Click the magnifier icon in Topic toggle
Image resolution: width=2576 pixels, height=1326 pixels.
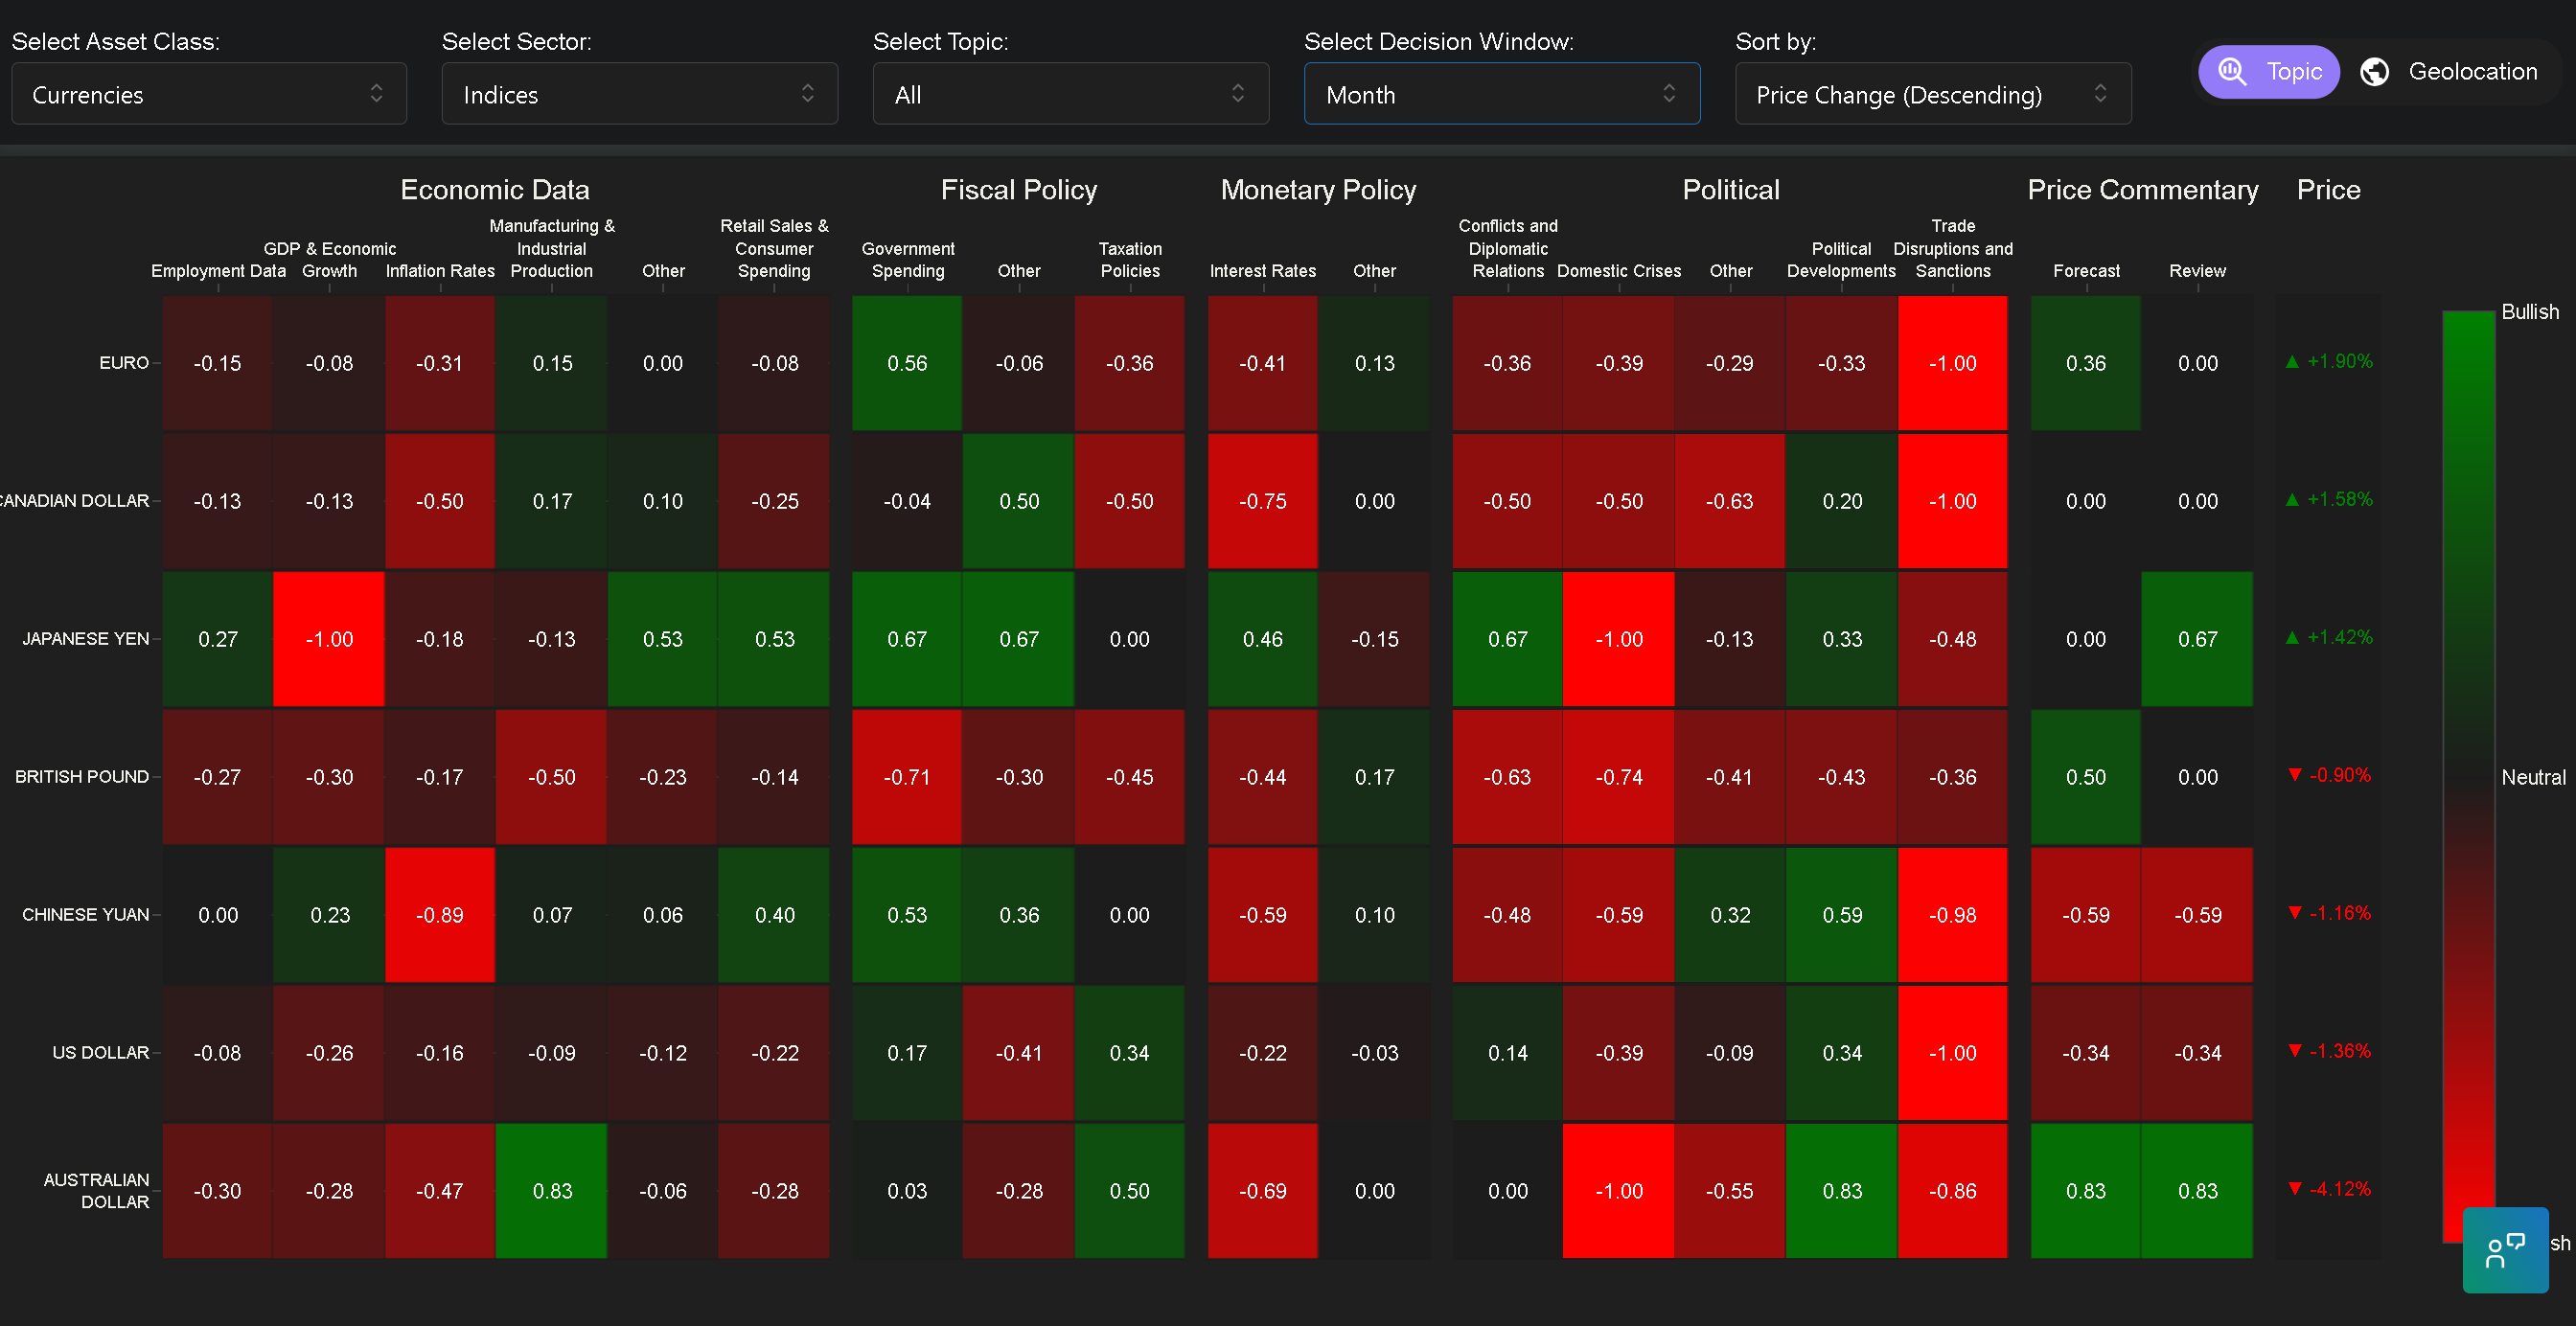[x=2232, y=72]
